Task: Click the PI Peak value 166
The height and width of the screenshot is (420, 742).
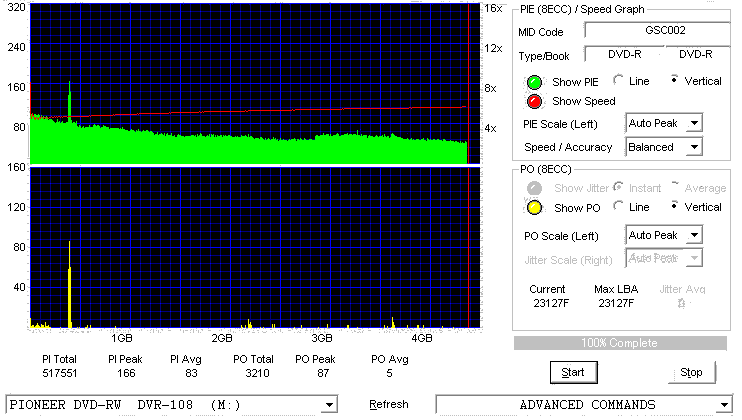Action: 126,373
